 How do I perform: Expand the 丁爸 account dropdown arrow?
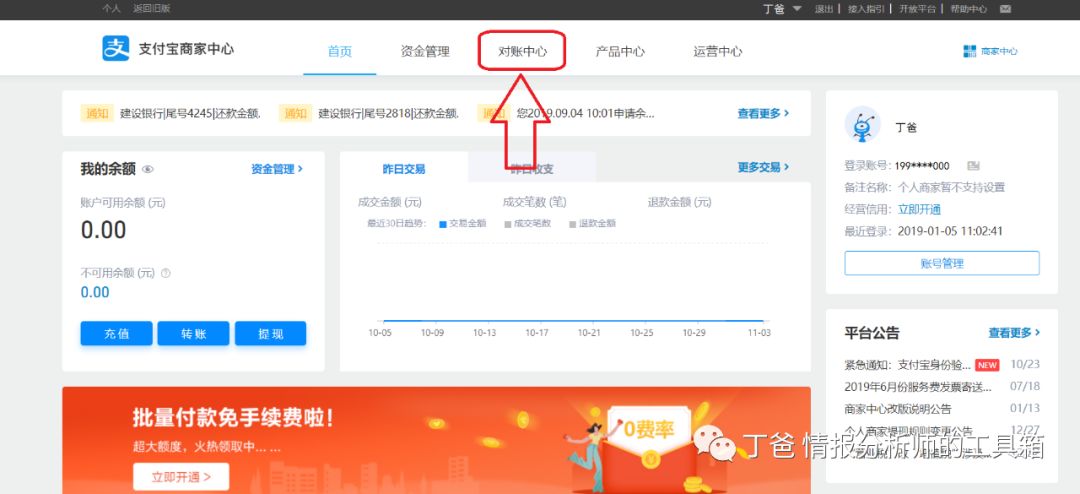(x=797, y=9)
